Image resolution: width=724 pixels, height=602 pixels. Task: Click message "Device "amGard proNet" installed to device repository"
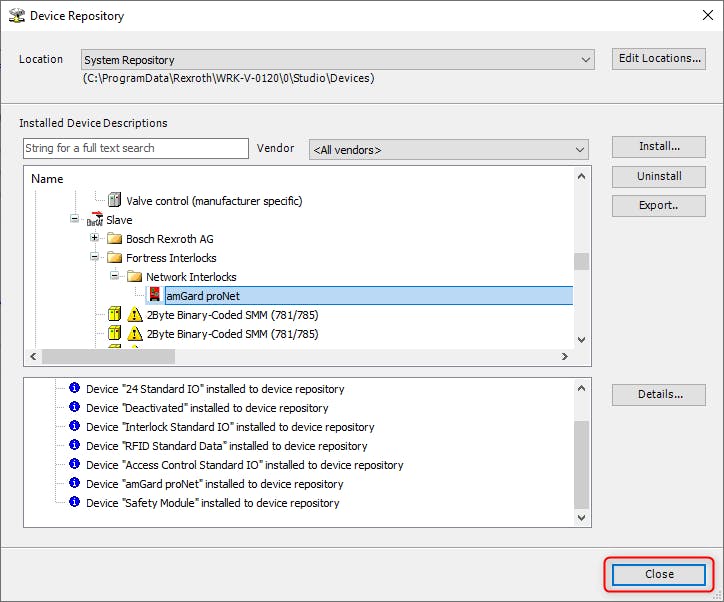pos(215,484)
